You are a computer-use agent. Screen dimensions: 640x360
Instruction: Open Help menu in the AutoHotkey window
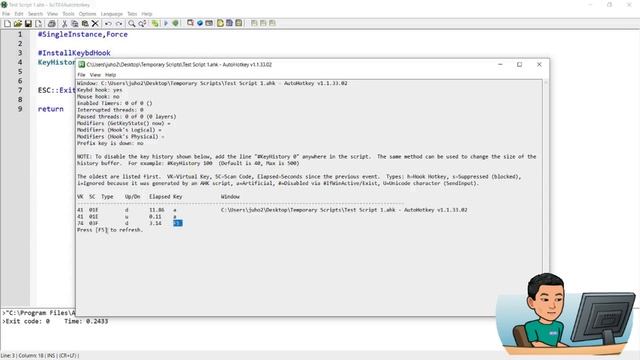tap(110, 75)
